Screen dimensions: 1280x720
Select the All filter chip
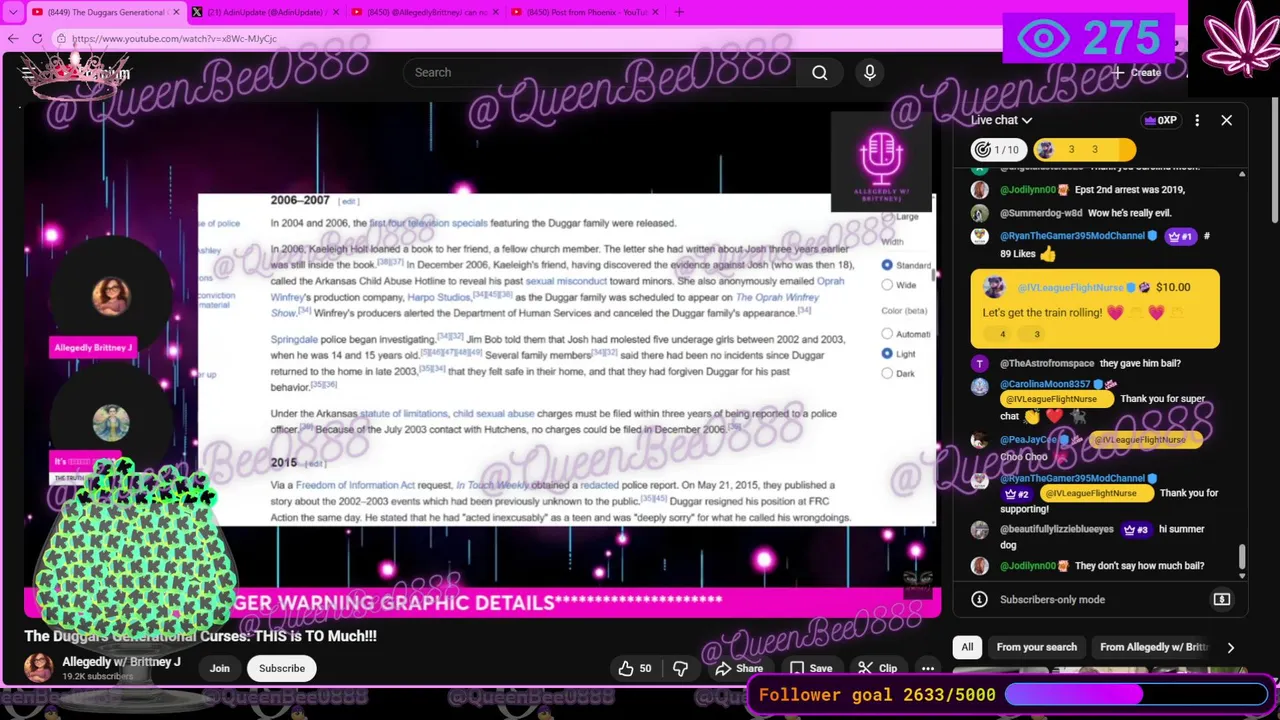pyautogui.click(x=967, y=647)
